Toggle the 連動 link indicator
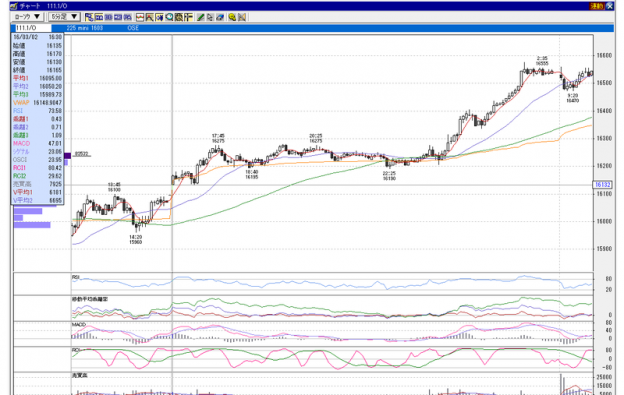624x395 pixels. pos(597,6)
